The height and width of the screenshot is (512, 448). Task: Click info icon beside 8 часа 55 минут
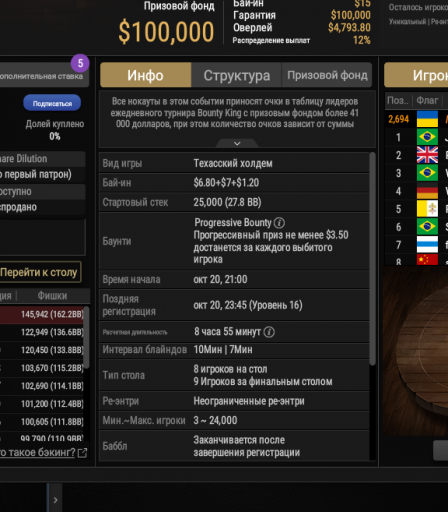click(269, 332)
